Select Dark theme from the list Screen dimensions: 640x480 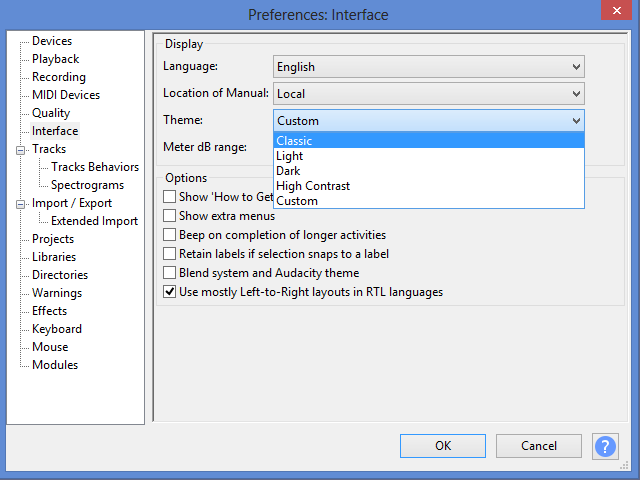point(289,171)
